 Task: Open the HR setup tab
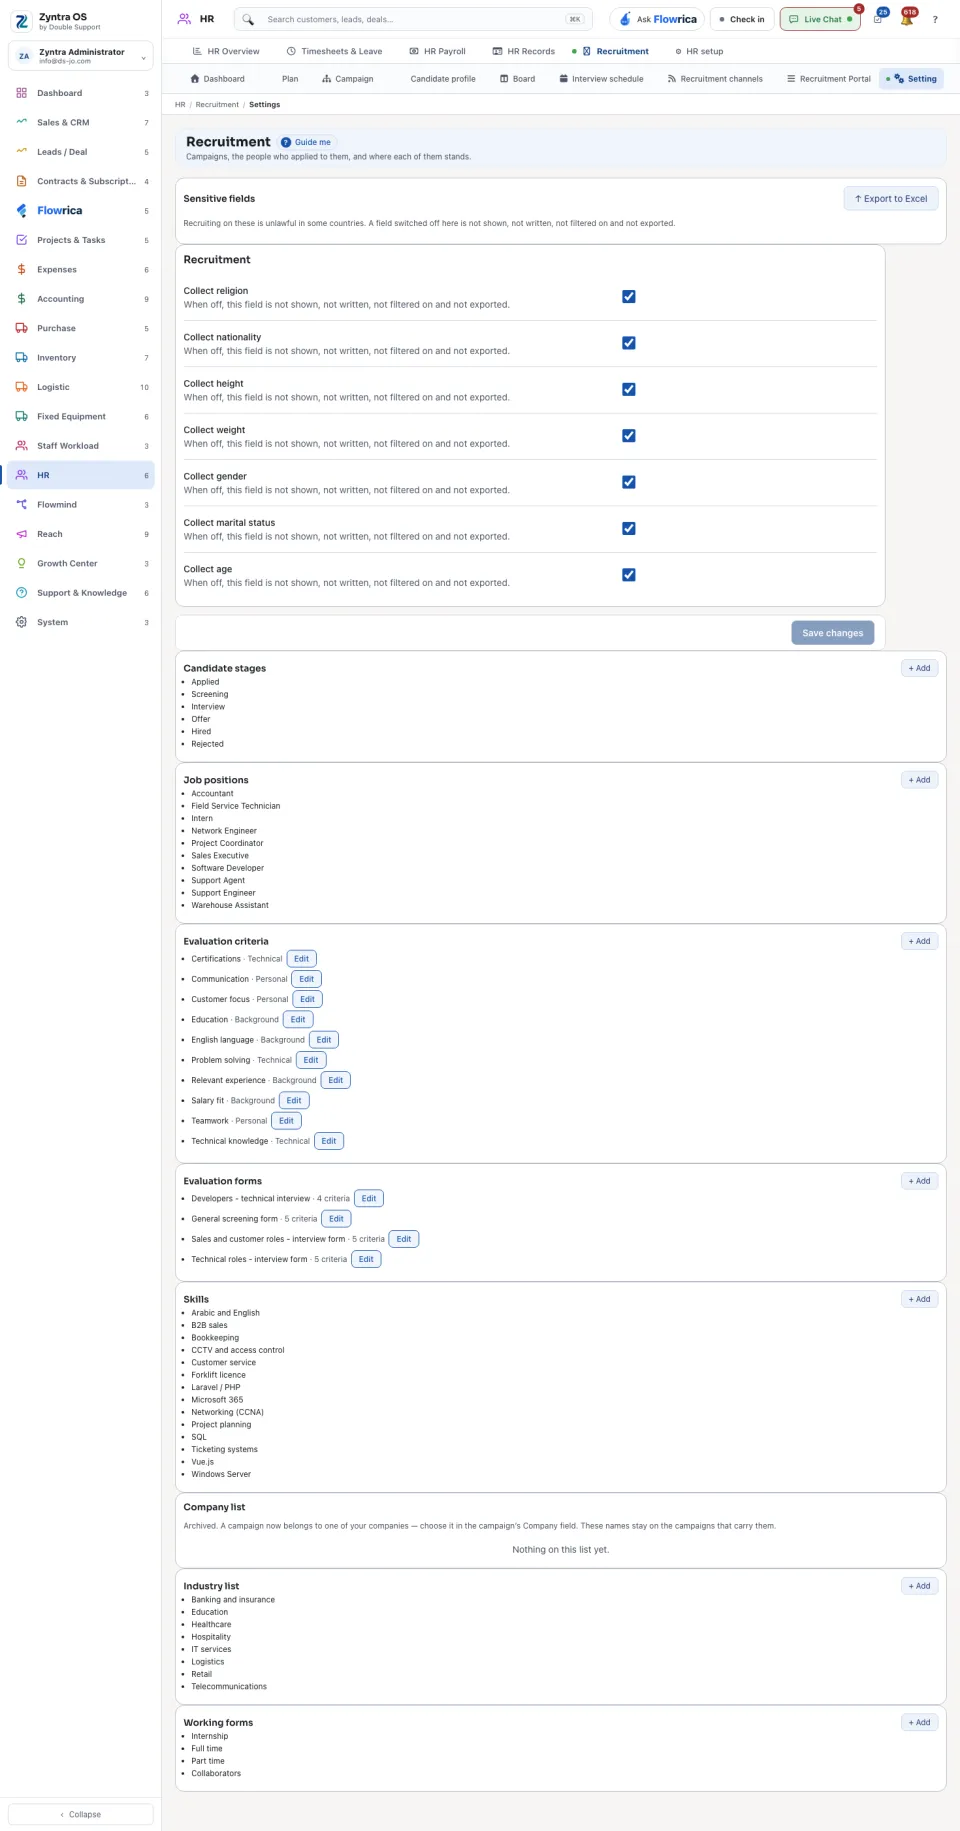click(x=699, y=51)
